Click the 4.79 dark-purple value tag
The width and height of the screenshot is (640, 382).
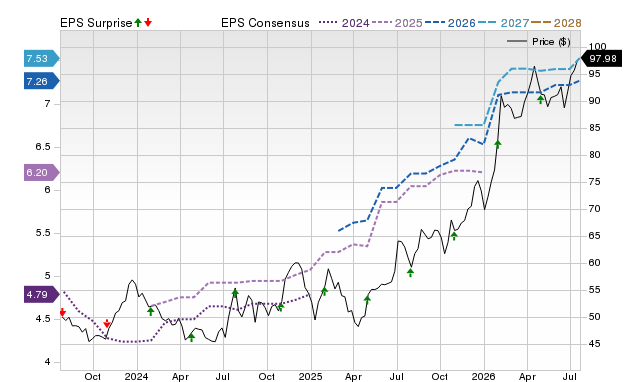pyautogui.click(x=42, y=295)
